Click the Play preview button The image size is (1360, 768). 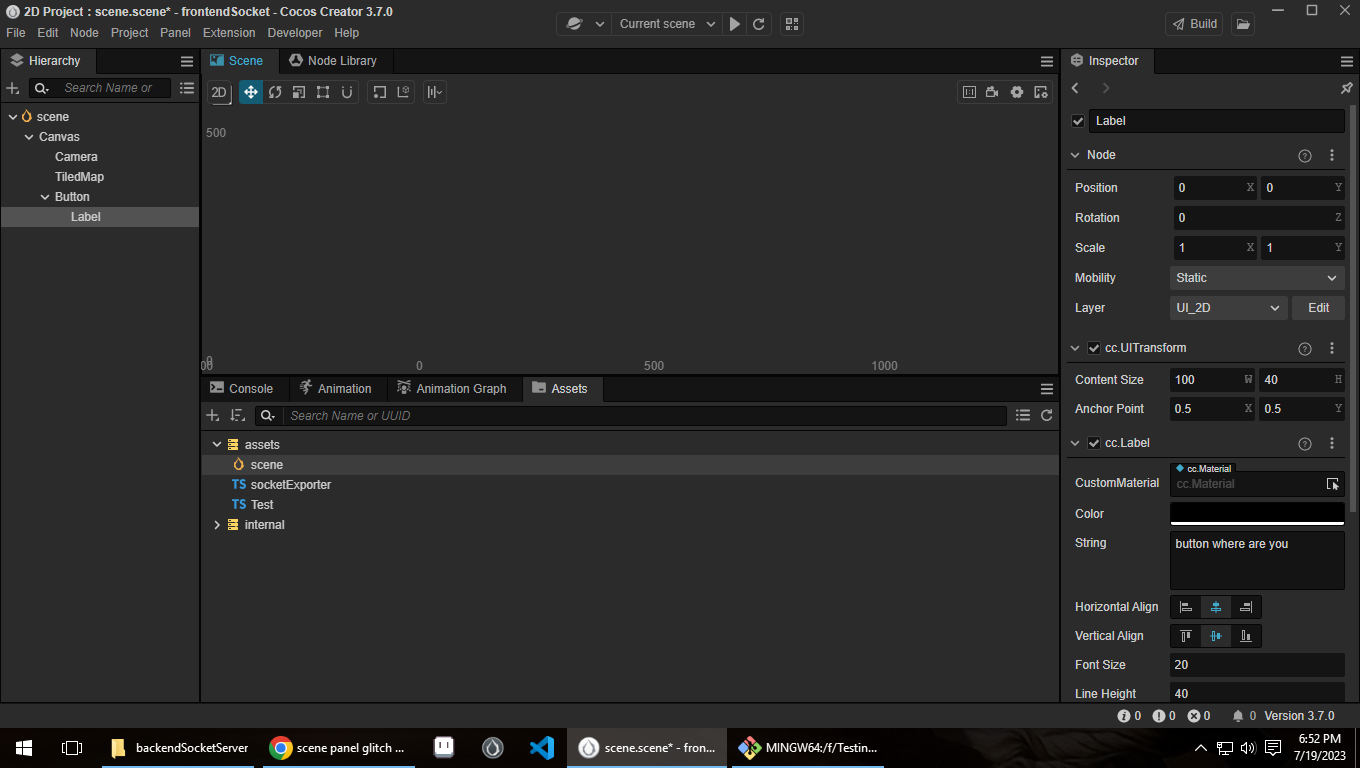tap(735, 24)
